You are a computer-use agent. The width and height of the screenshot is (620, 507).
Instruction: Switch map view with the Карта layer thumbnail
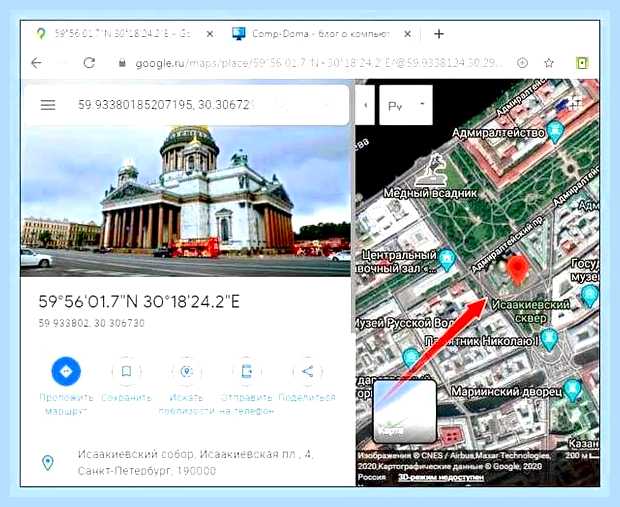pyautogui.click(x=405, y=411)
